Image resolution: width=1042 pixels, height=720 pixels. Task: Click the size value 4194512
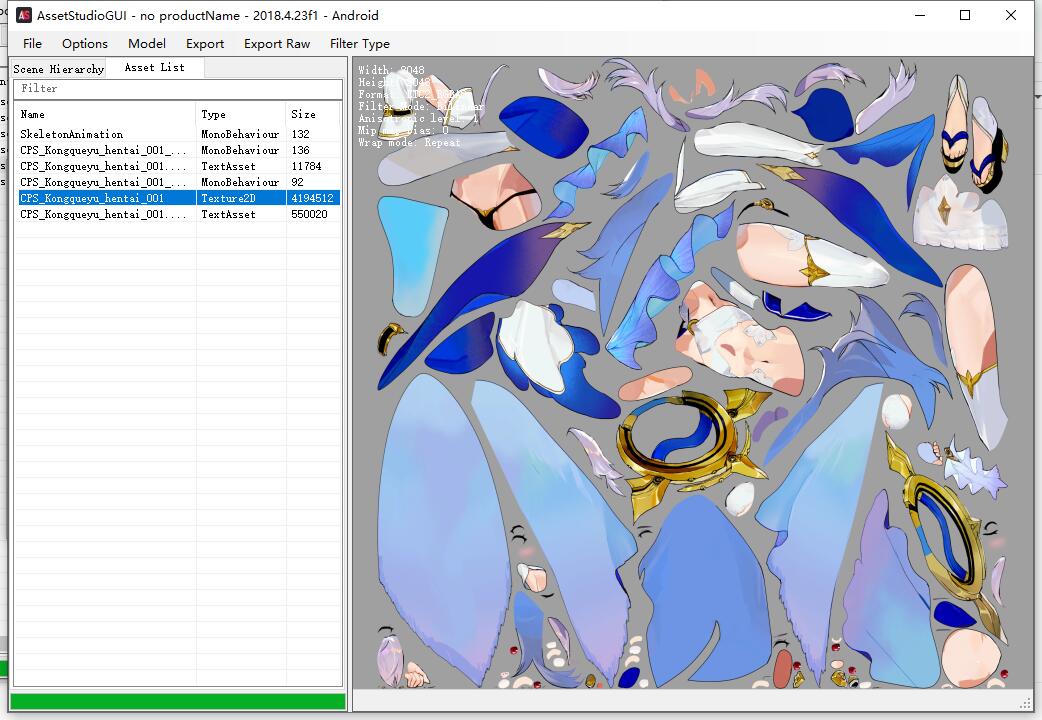click(312, 198)
